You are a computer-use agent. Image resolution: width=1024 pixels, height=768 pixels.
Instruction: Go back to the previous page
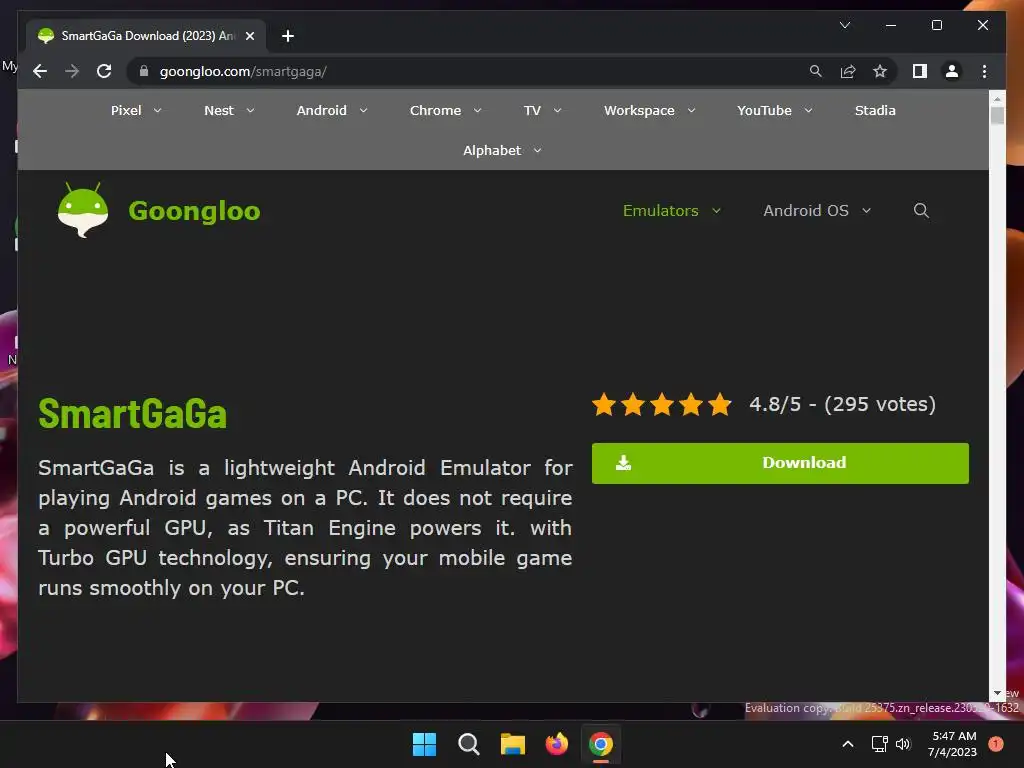click(x=40, y=71)
